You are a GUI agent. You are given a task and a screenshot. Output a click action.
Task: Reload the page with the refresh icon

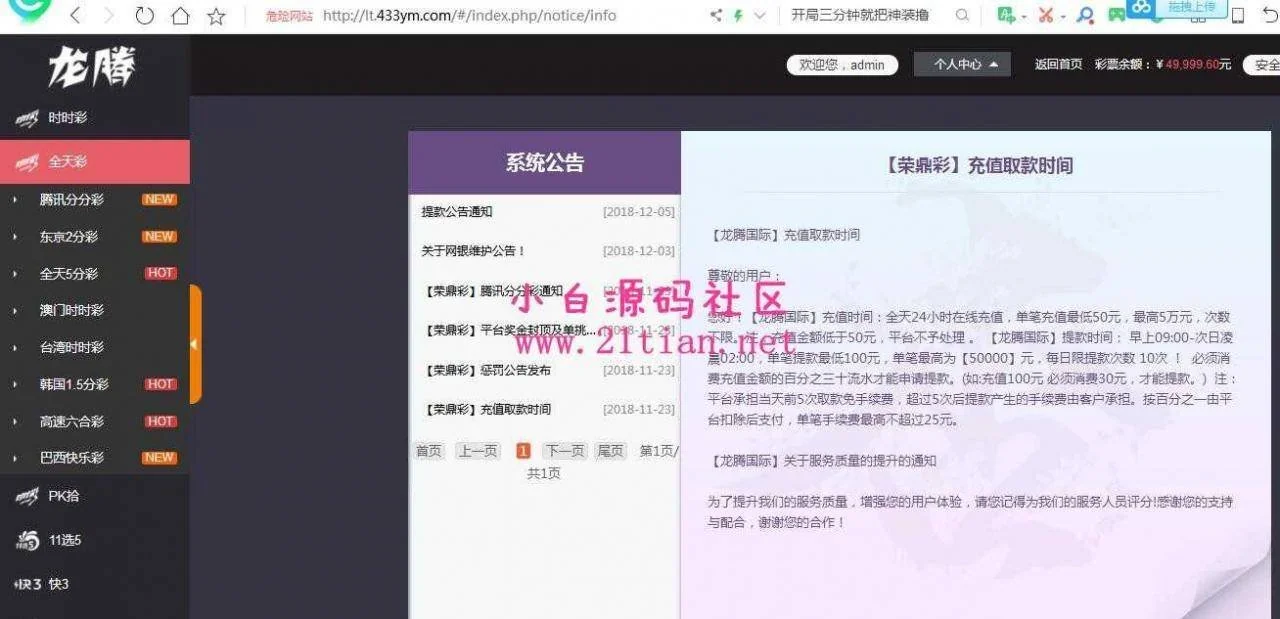tap(144, 16)
